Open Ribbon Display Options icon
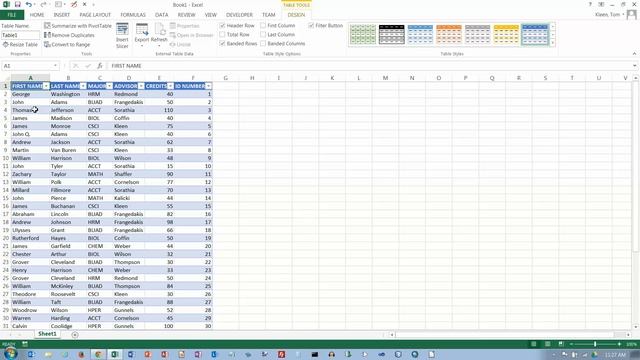This screenshot has height=360, width=640. tap(601, 4)
